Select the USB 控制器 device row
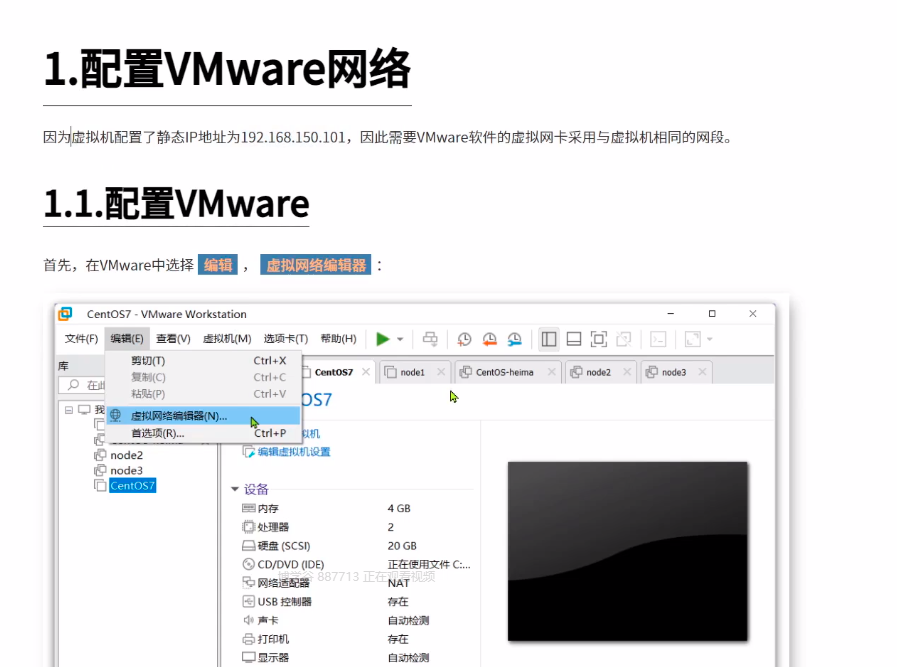This screenshot has height=667, width=897. (356, 602)
